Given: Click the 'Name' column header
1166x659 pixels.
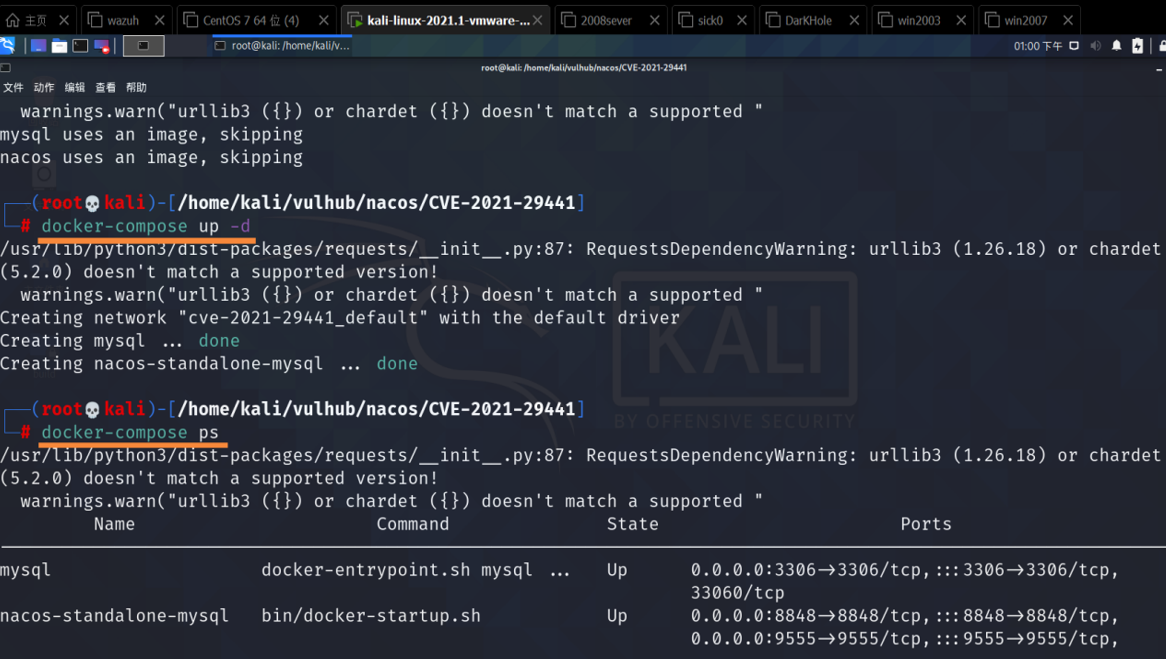Looking at the screenshot, I should click(x=115, y=524).
